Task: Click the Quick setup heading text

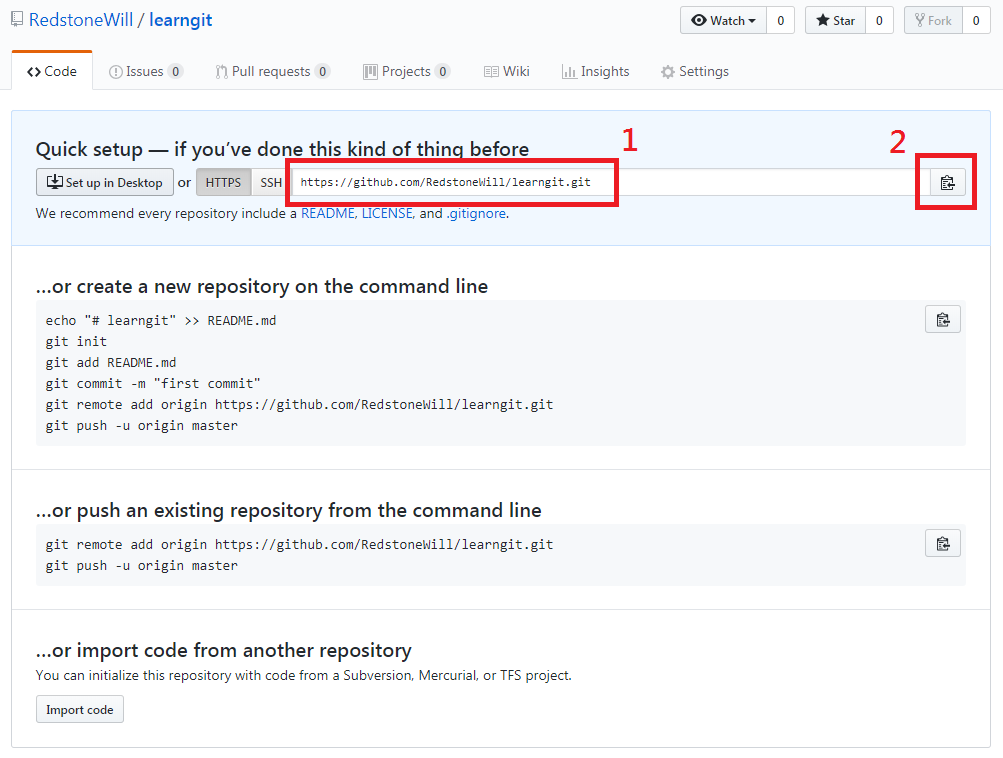Action: [x=282, y=149]
